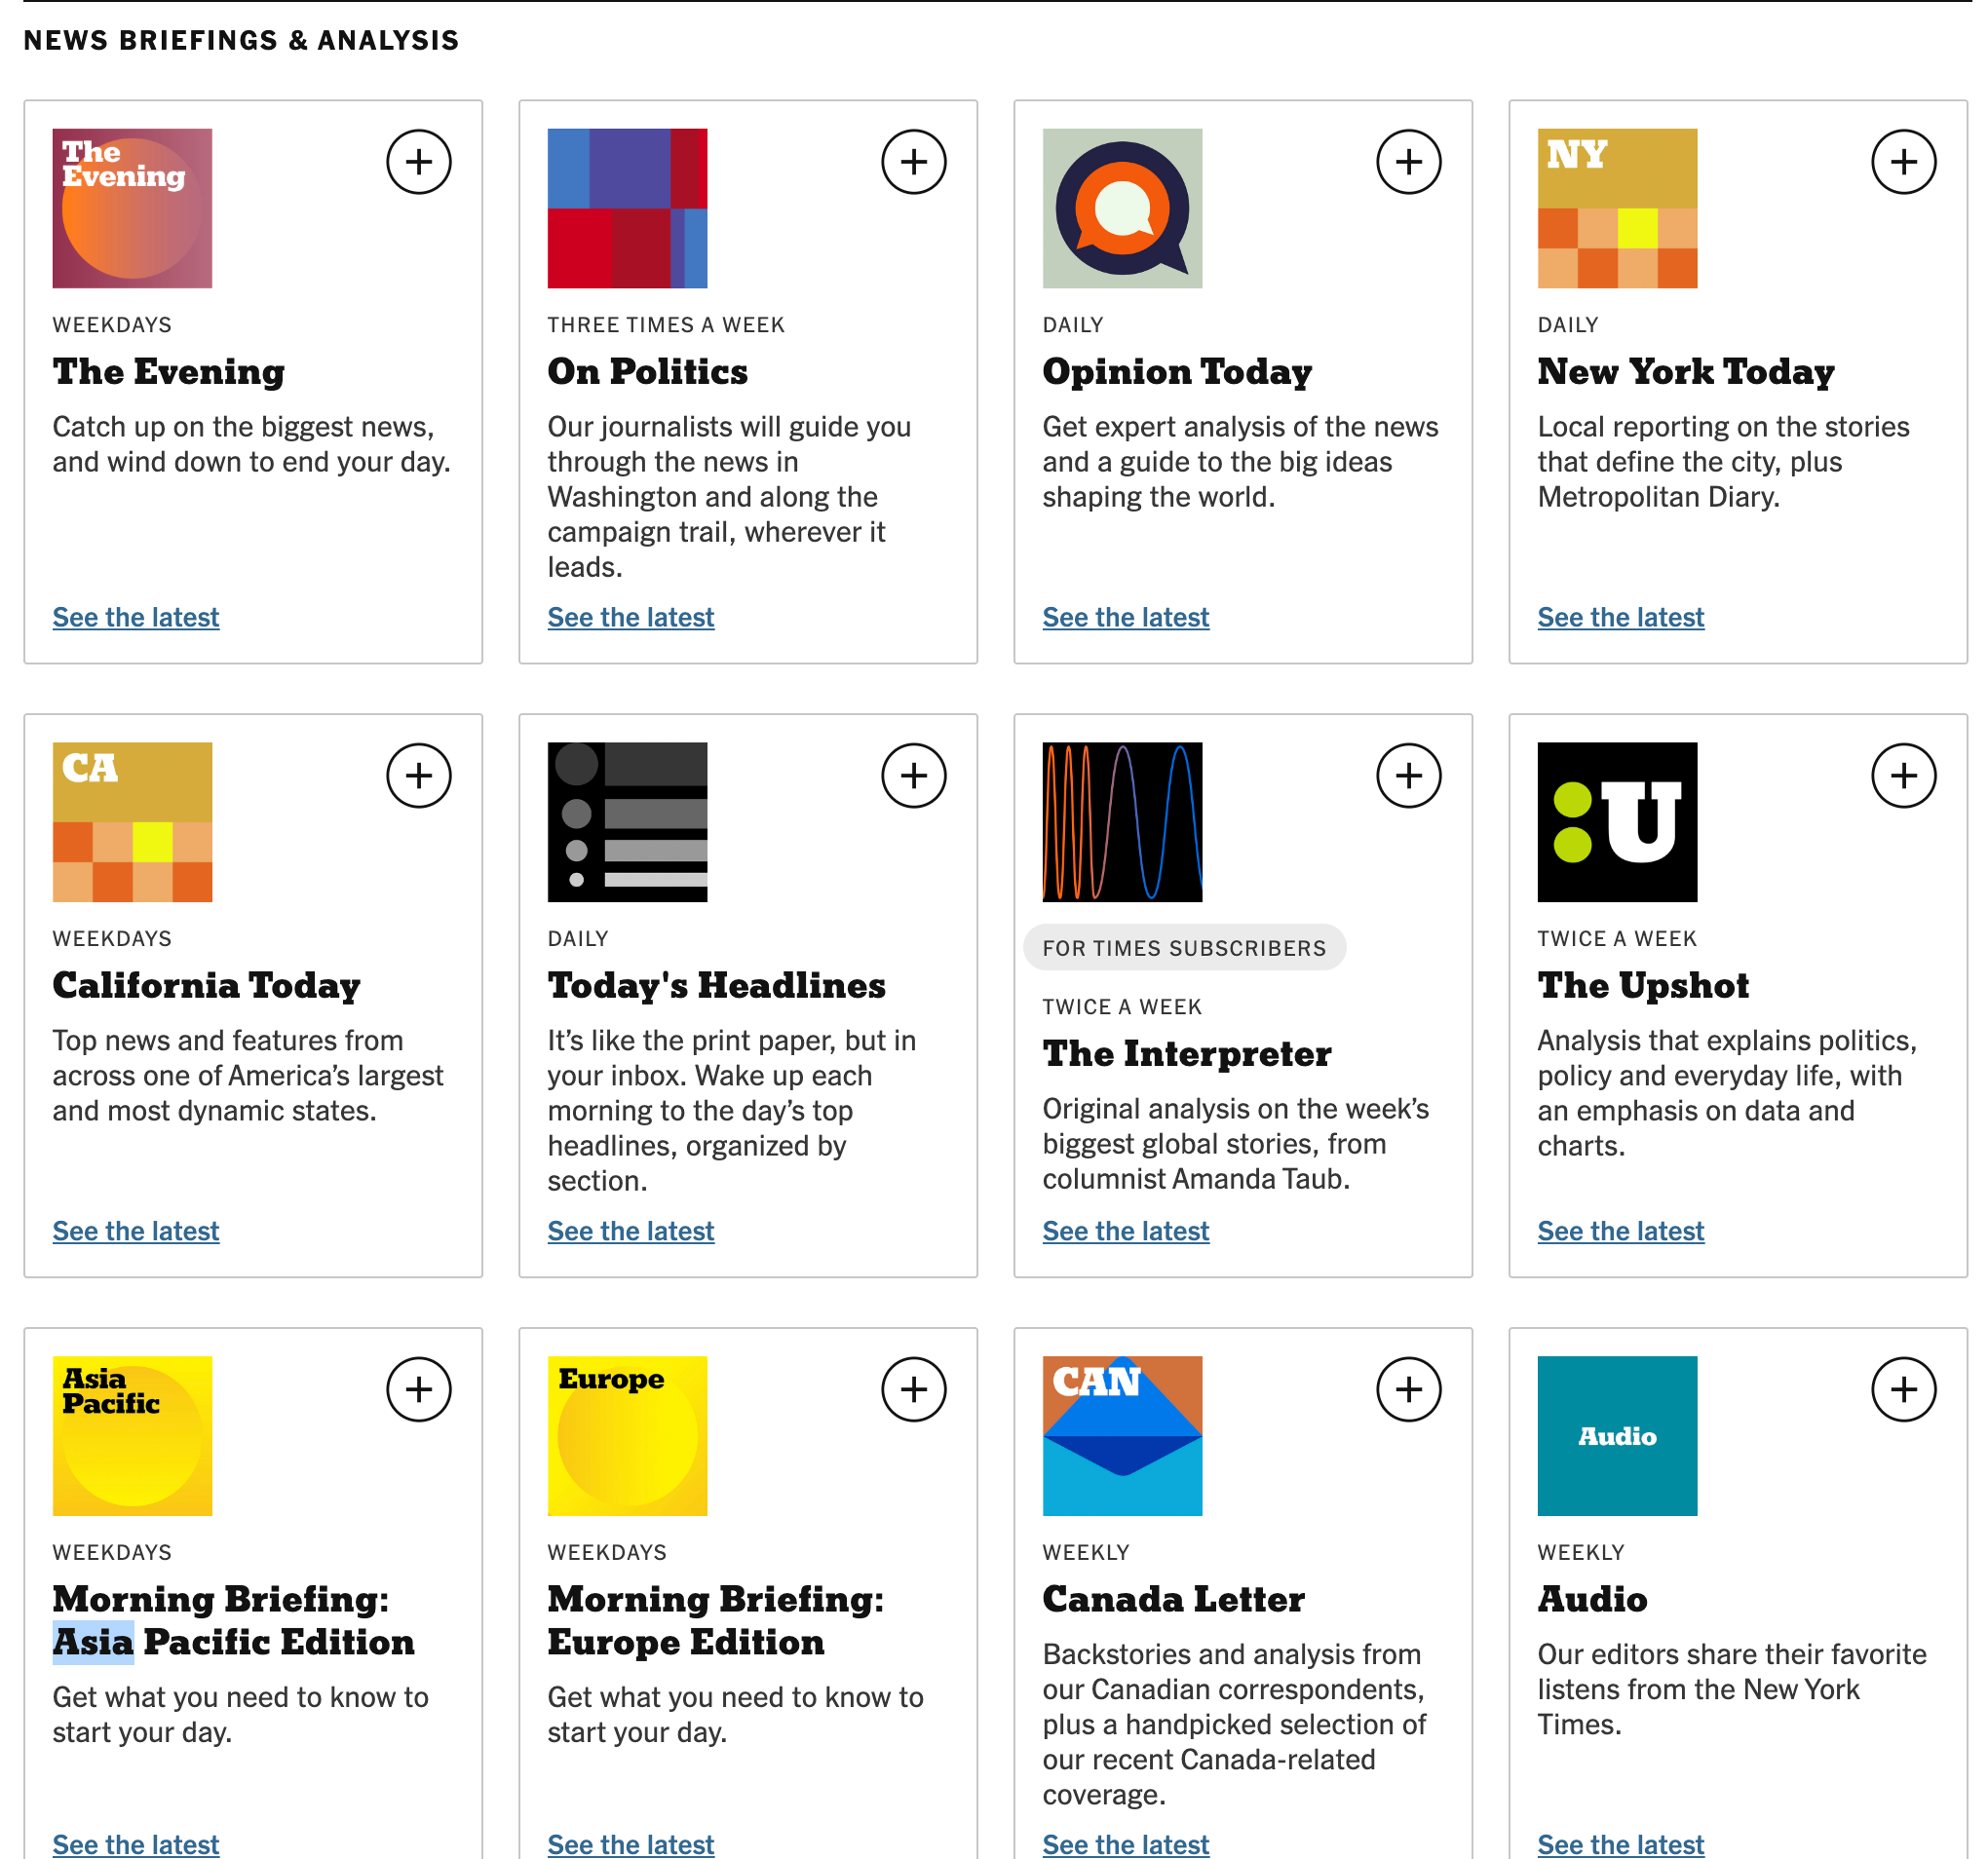Click Today's Headlines list thumbnail
The image size is (1988, 1859).
627,822
